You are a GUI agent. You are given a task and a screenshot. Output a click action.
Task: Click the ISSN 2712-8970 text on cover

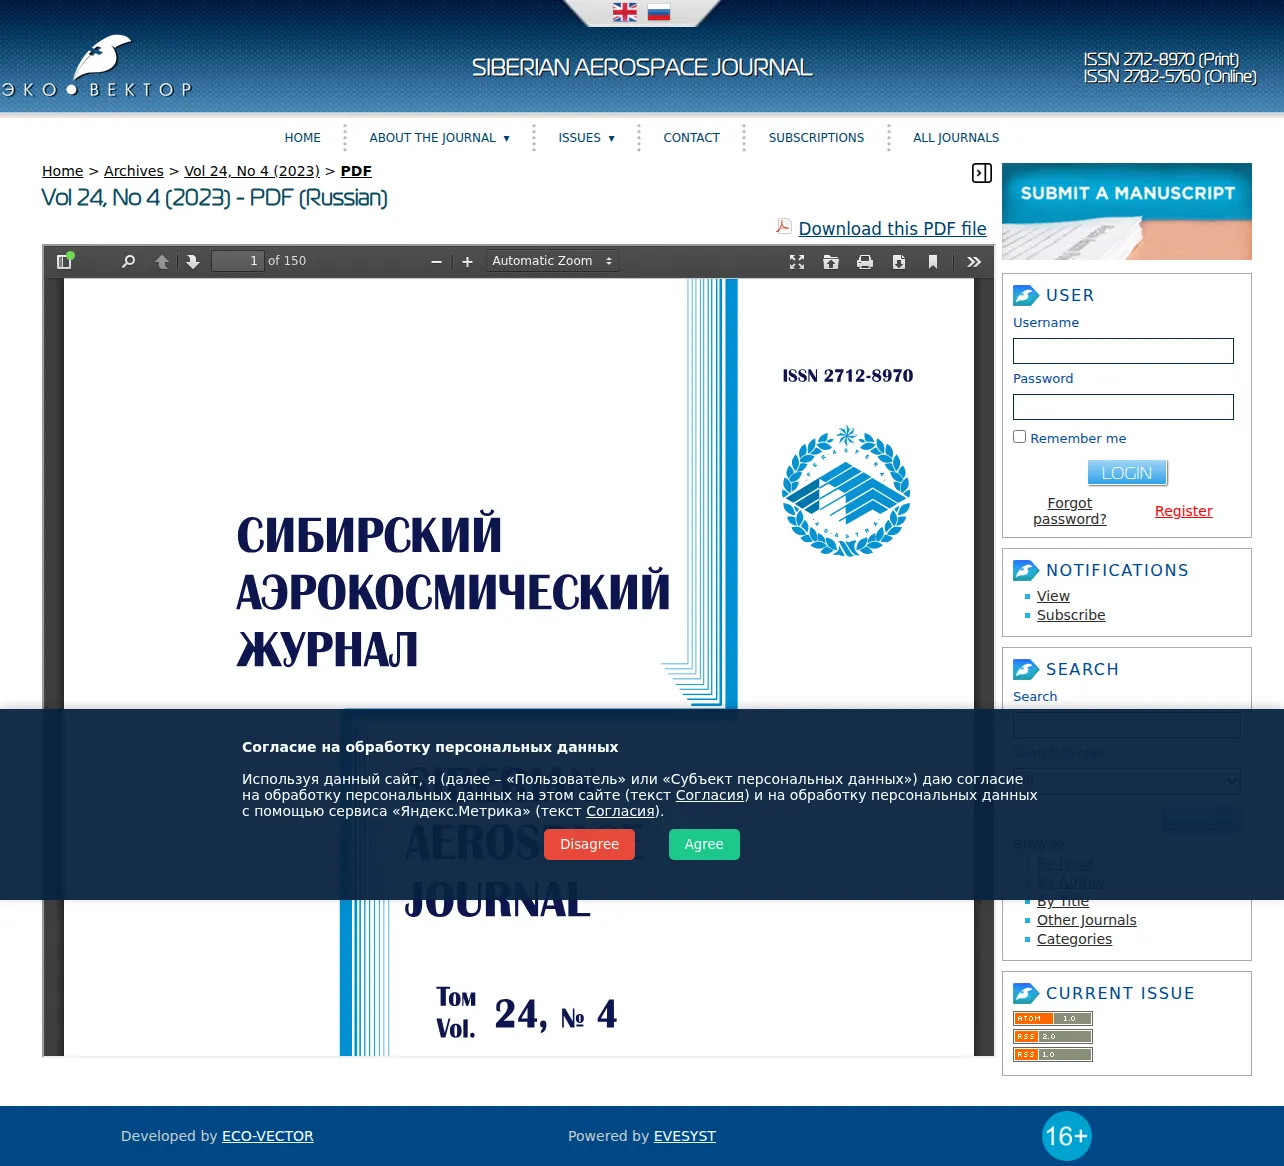pos(848,376)
